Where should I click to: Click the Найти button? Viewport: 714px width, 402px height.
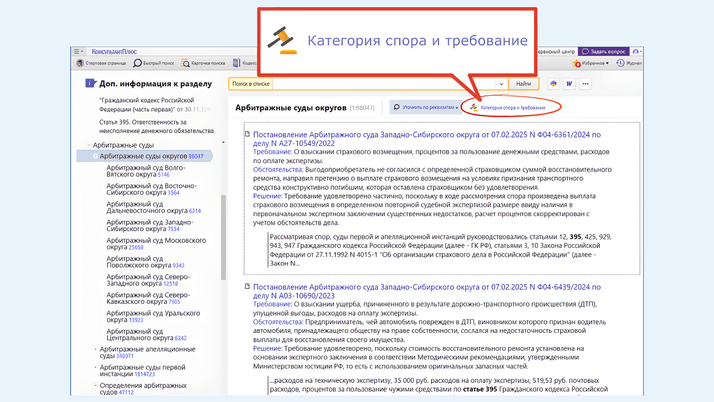pyautogui.click(x=524, y=84)
